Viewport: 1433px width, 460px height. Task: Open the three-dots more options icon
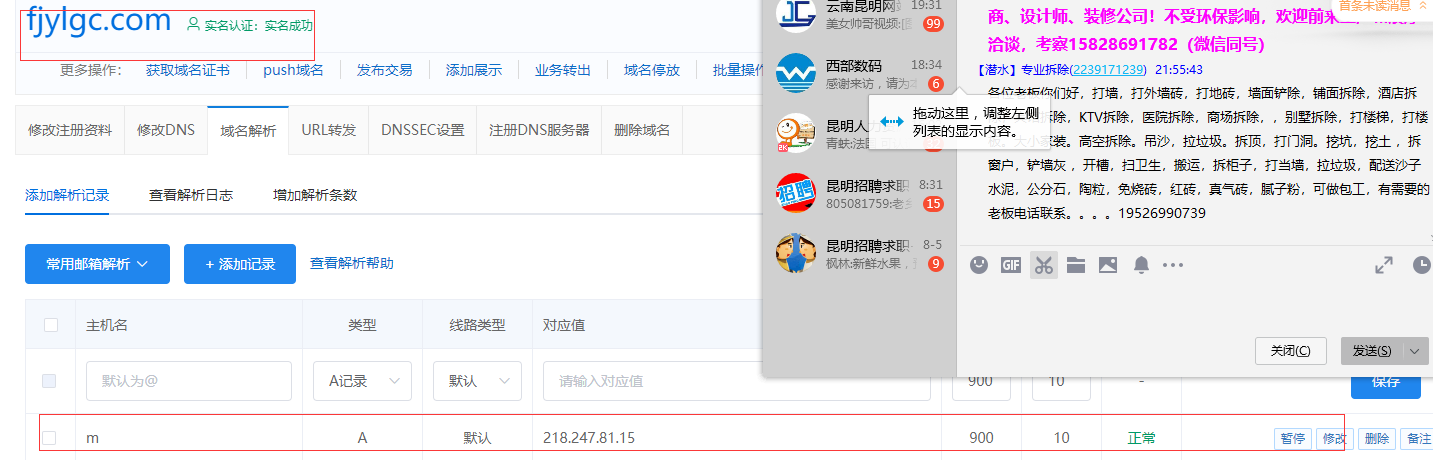1173,265
